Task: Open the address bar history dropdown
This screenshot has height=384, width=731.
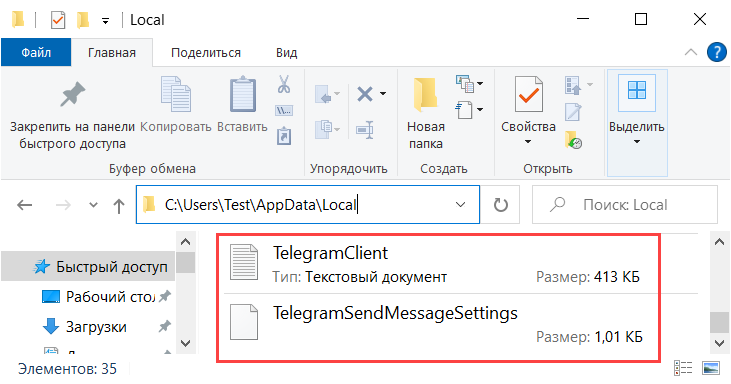Action: pyautogui.click(x=460, y=205)
